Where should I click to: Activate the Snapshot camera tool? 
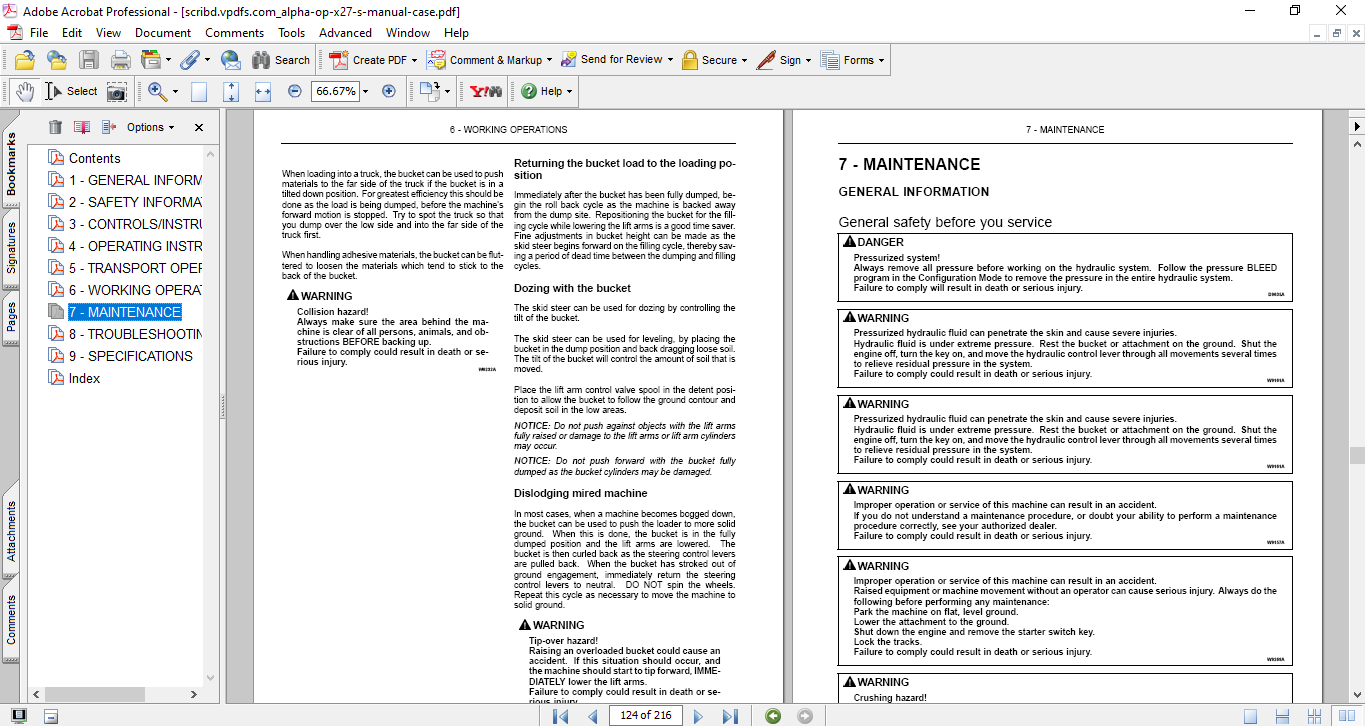[x=117, y=91]
